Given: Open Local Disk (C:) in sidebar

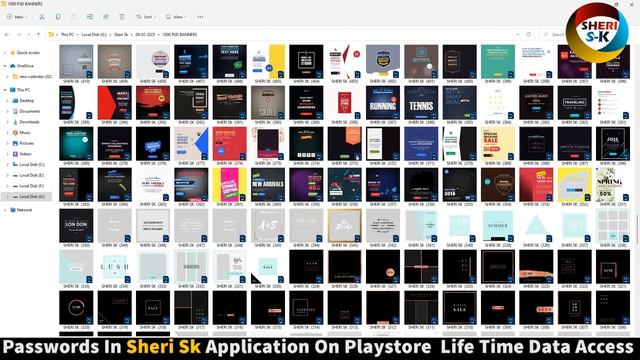Looking at the screenshot, I should (32, 164).
